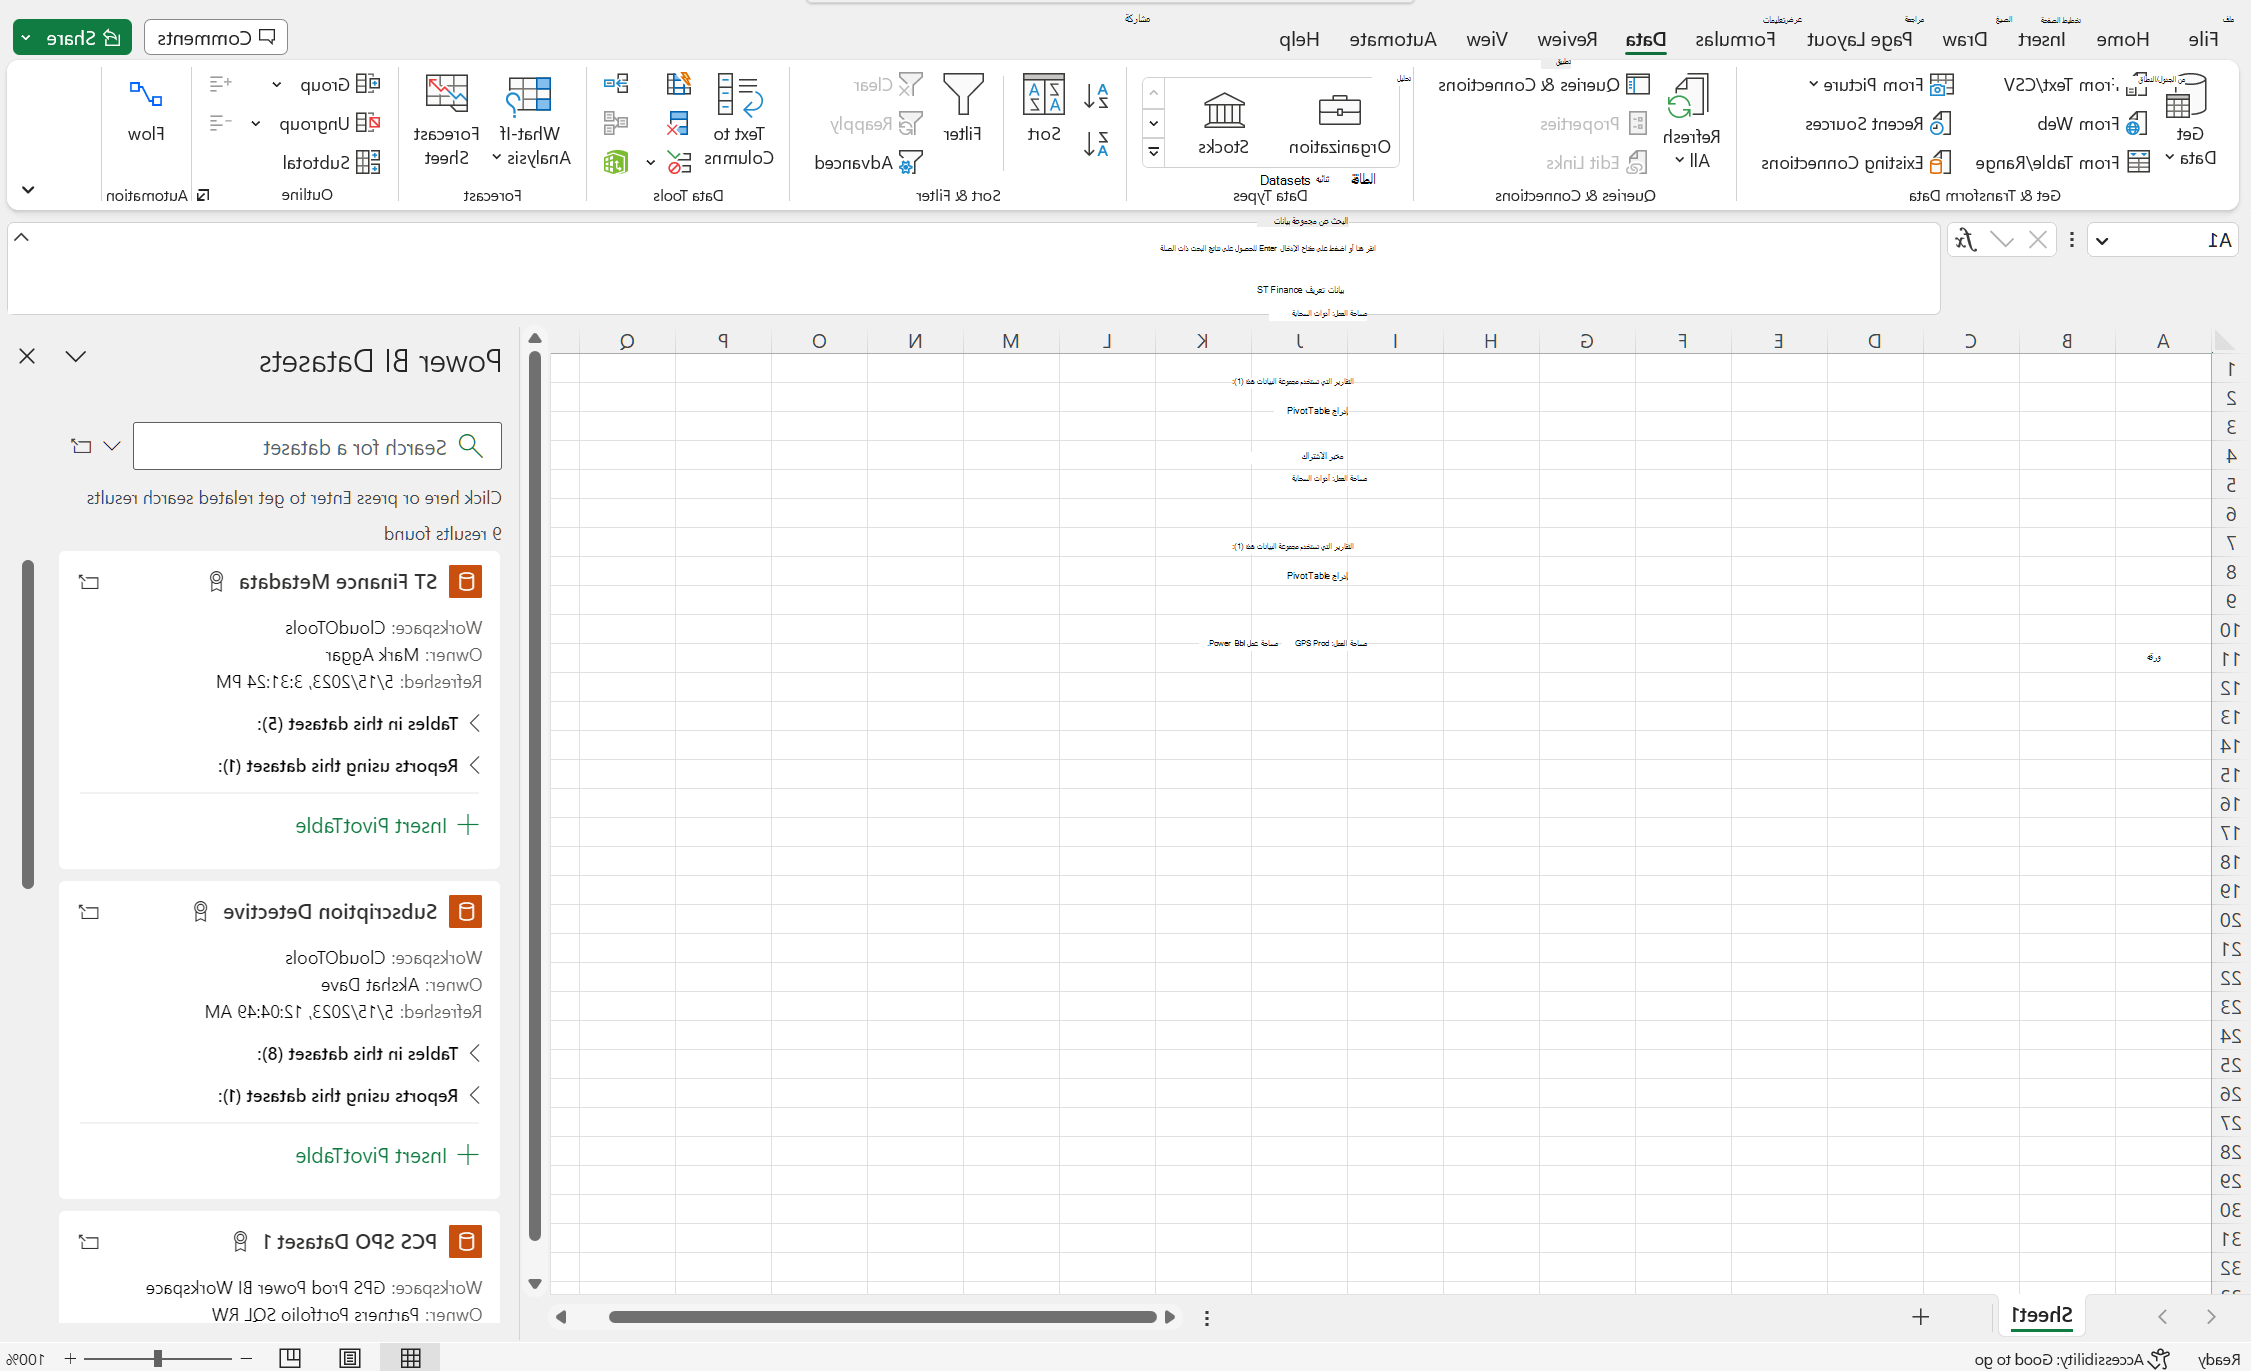Click the Comments button

click(x=216, y=38)
